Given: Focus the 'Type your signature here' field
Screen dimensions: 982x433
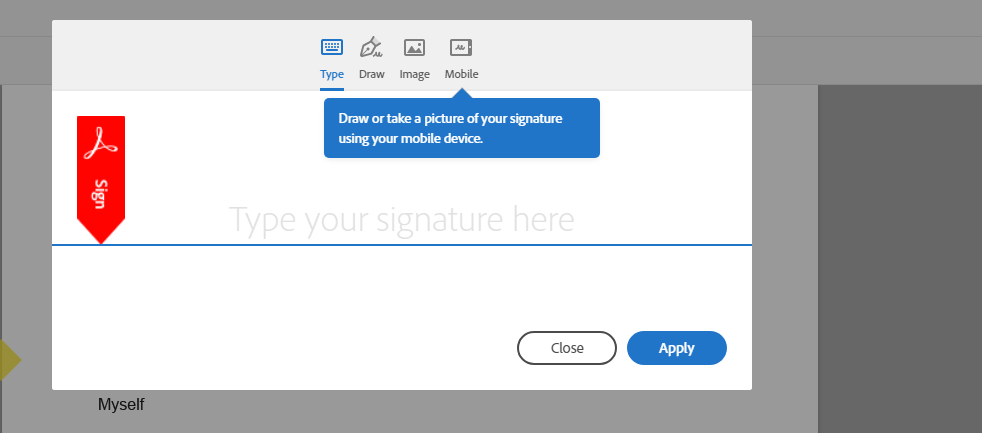Looking at the screenshot, I should point(402,219).
